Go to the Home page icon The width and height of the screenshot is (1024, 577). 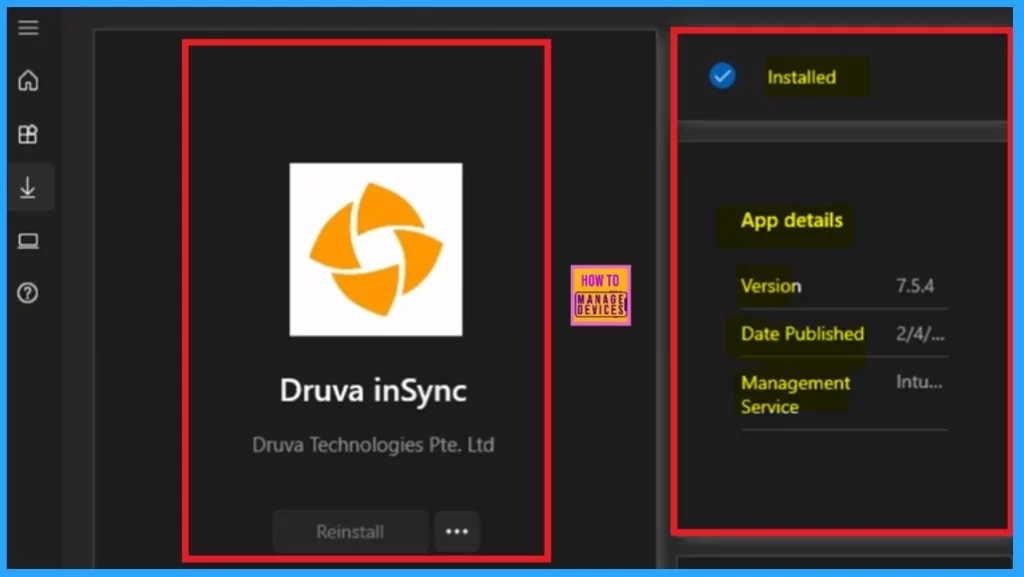pyautogui.click(x=28, y=80)
